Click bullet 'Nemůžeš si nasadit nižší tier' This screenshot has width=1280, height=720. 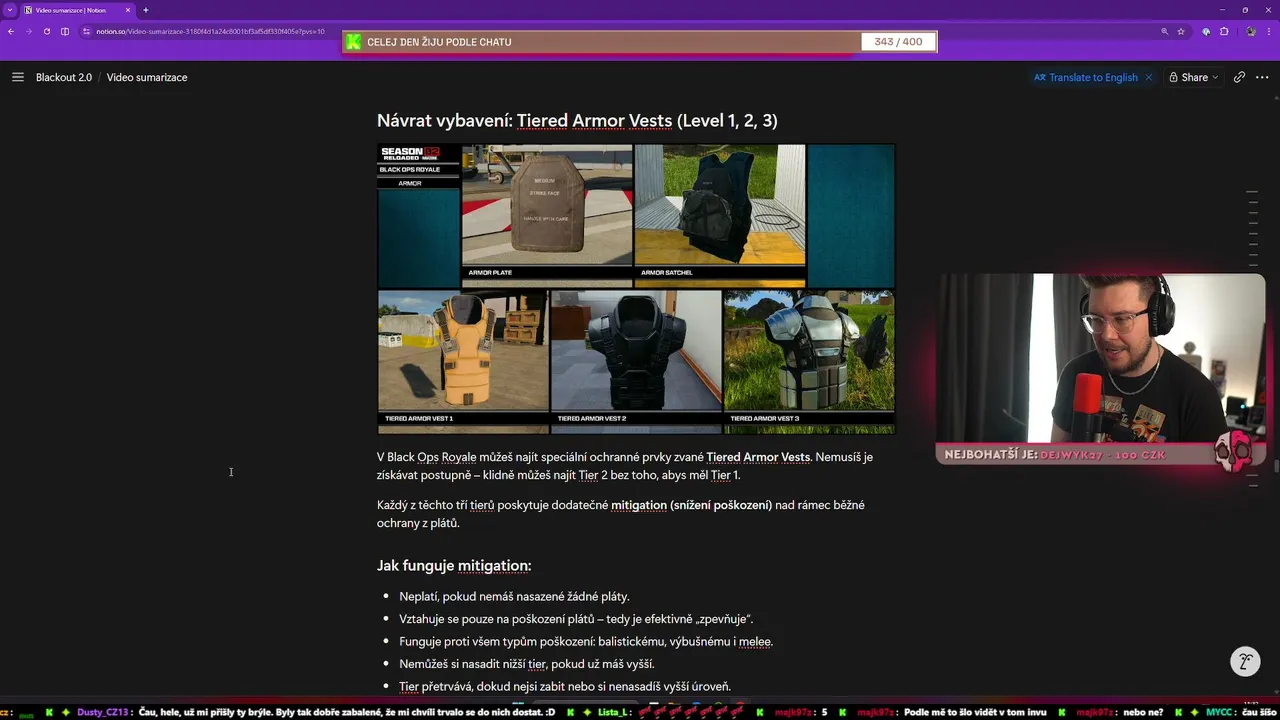tap(527, 664)
